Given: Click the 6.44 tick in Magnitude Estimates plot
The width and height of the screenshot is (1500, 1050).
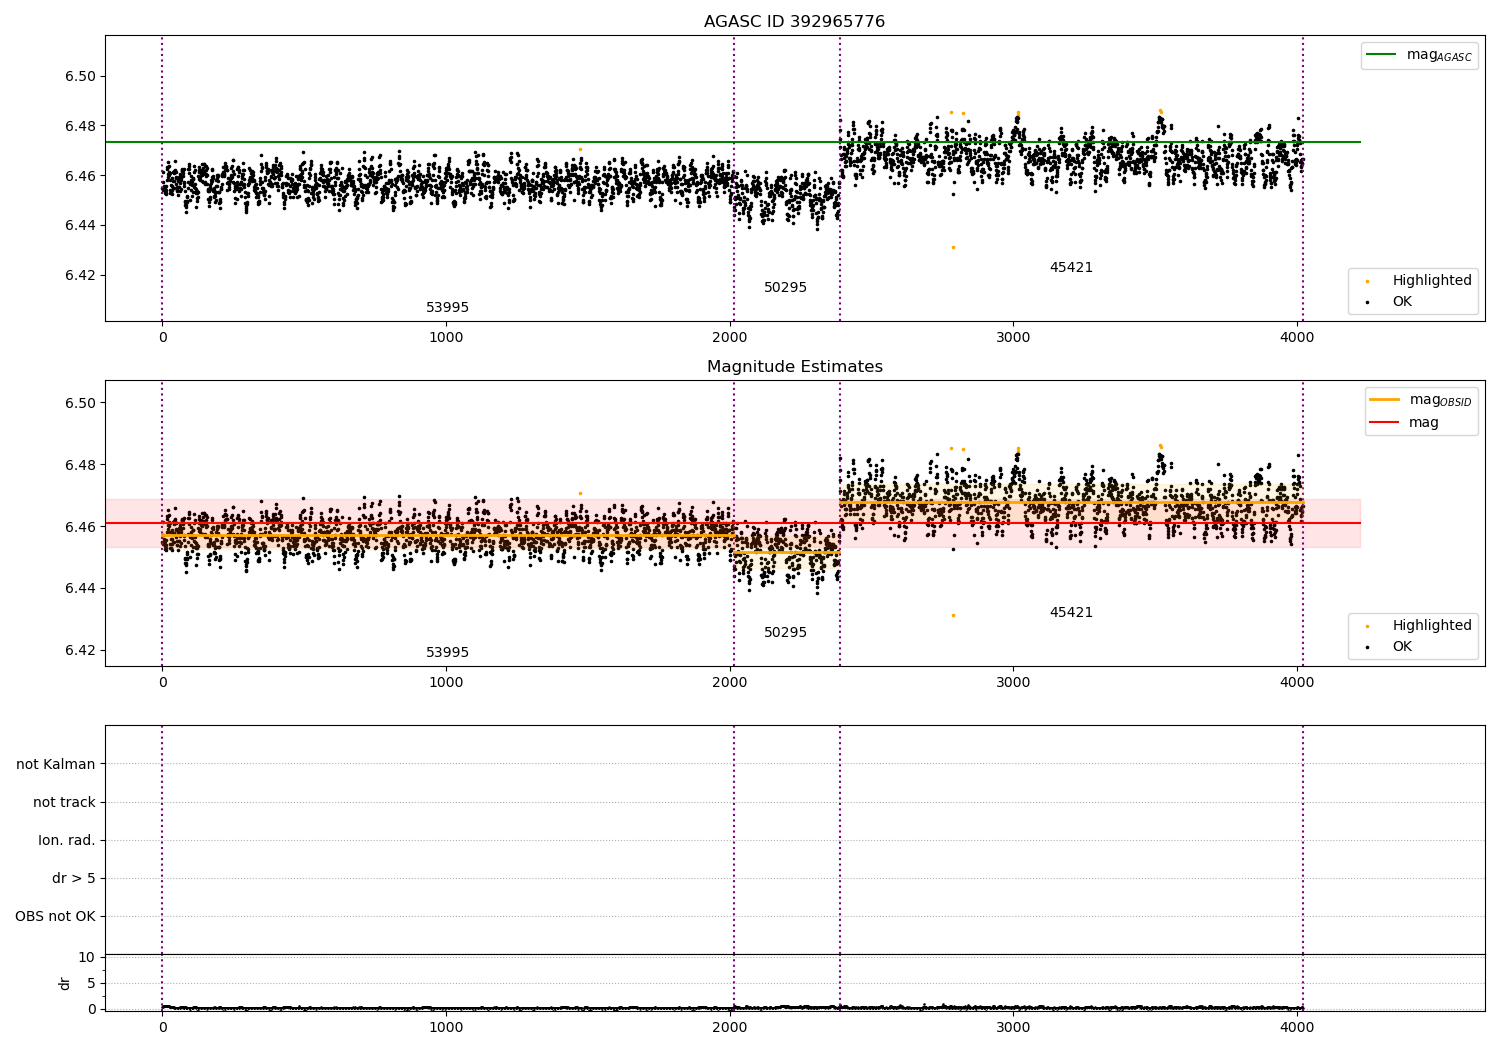Looking at the screenshot, I should coord(80,588).
